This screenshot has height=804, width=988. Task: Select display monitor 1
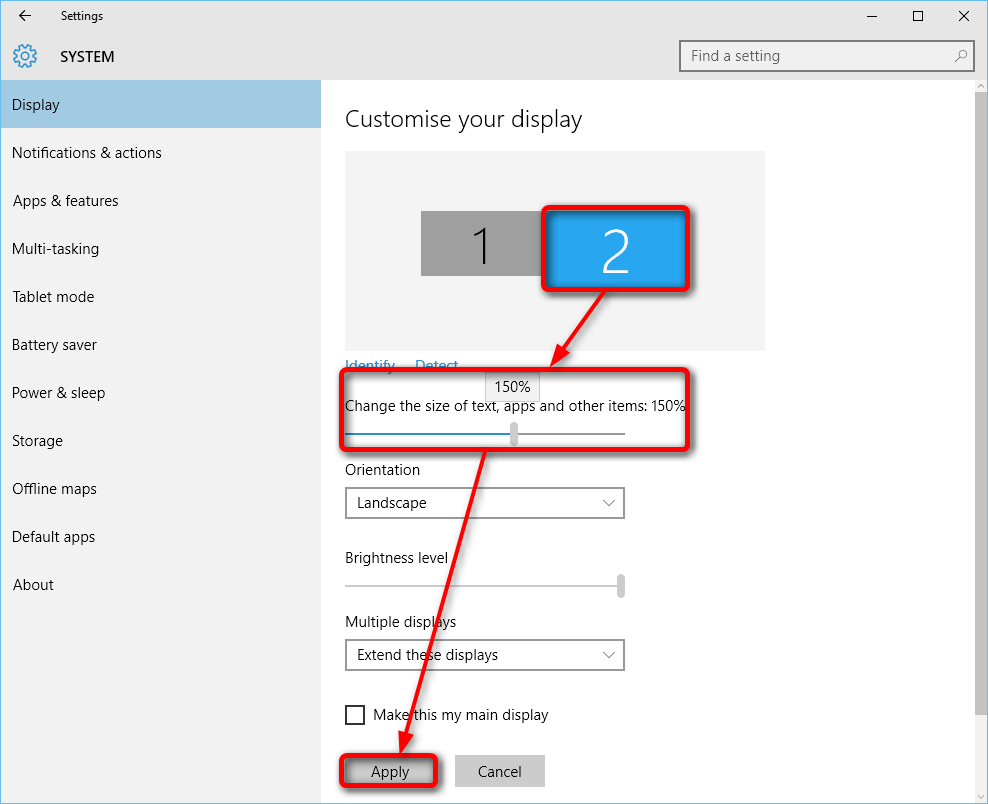coord(481,243)
